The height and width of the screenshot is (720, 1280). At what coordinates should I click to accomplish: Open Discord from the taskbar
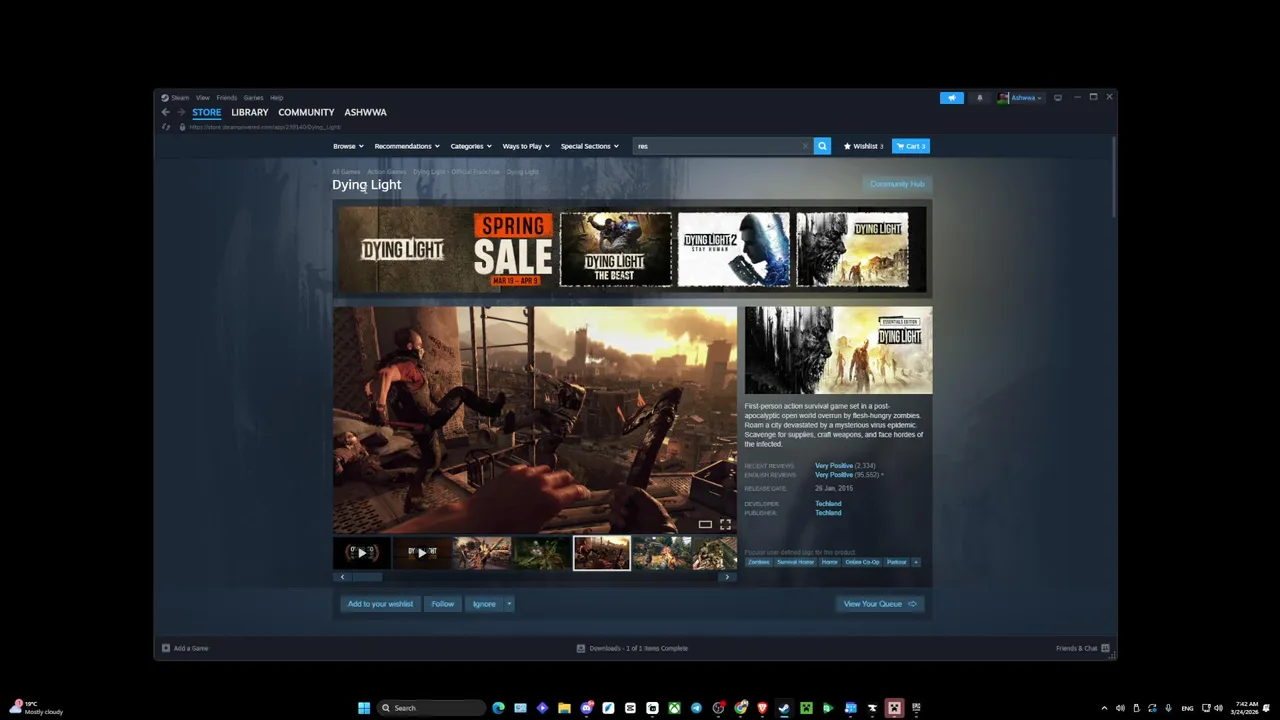pyautogui.click(x=586, y=708)
